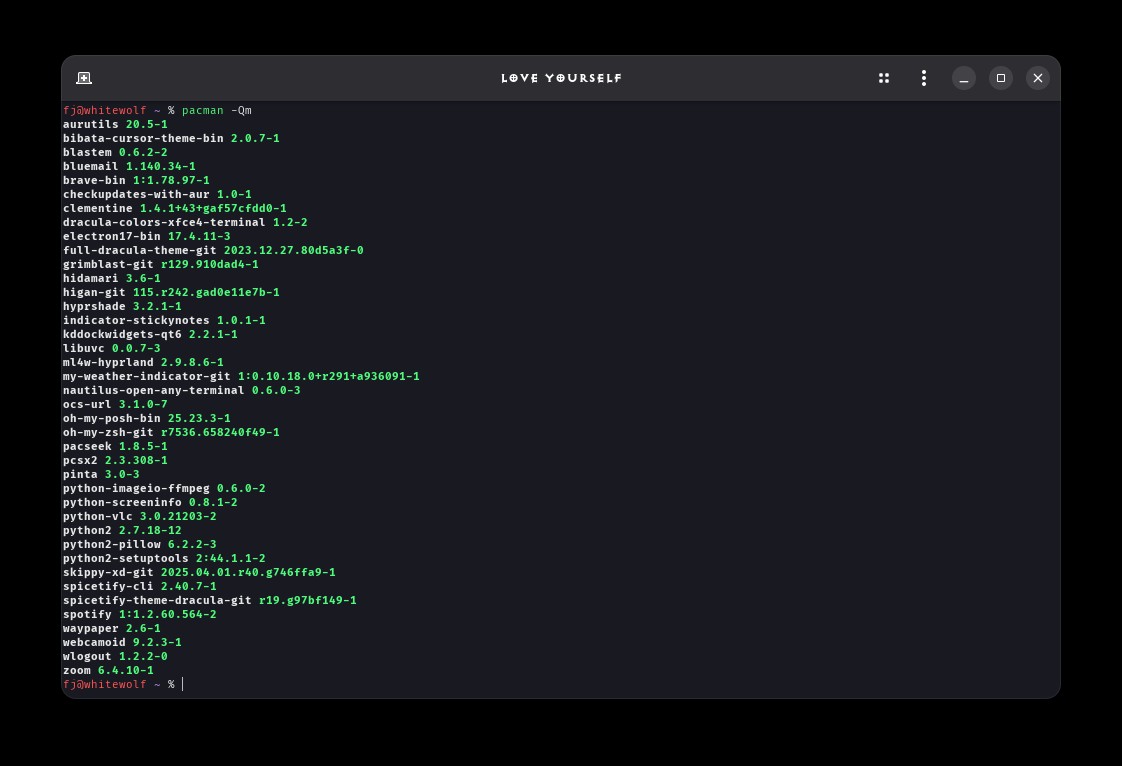Select the skippy-xd-git line

[x=199, y=573]
